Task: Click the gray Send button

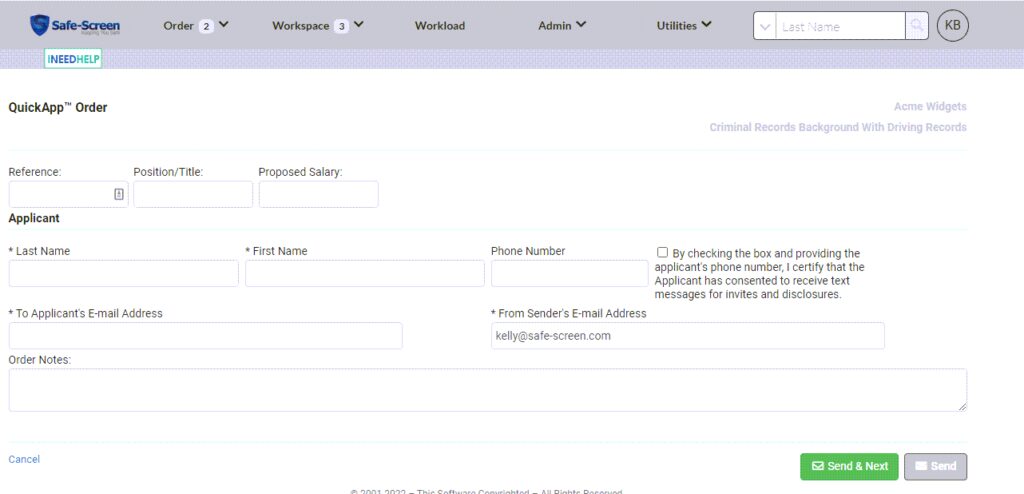Action: [x=935, y=466]
